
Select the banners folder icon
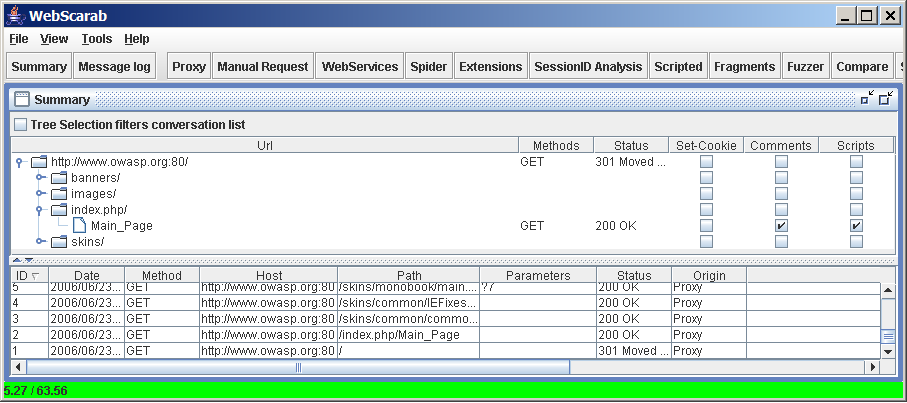tap(59, 178)
